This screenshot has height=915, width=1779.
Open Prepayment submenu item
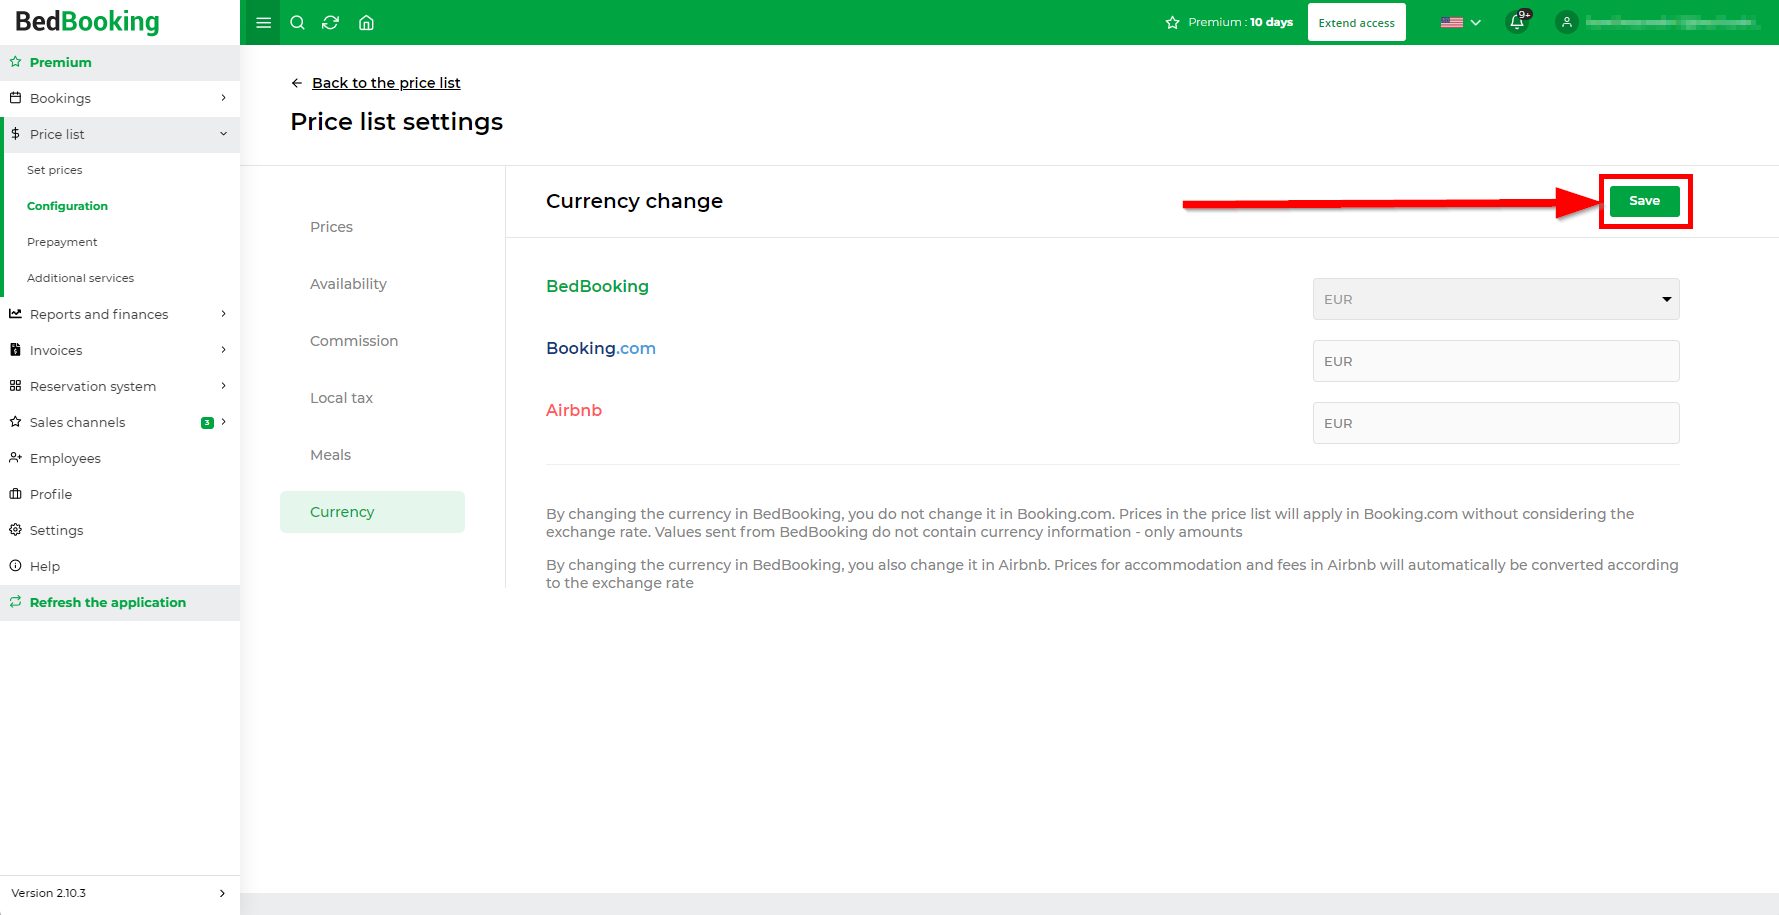tap(62, 242)
